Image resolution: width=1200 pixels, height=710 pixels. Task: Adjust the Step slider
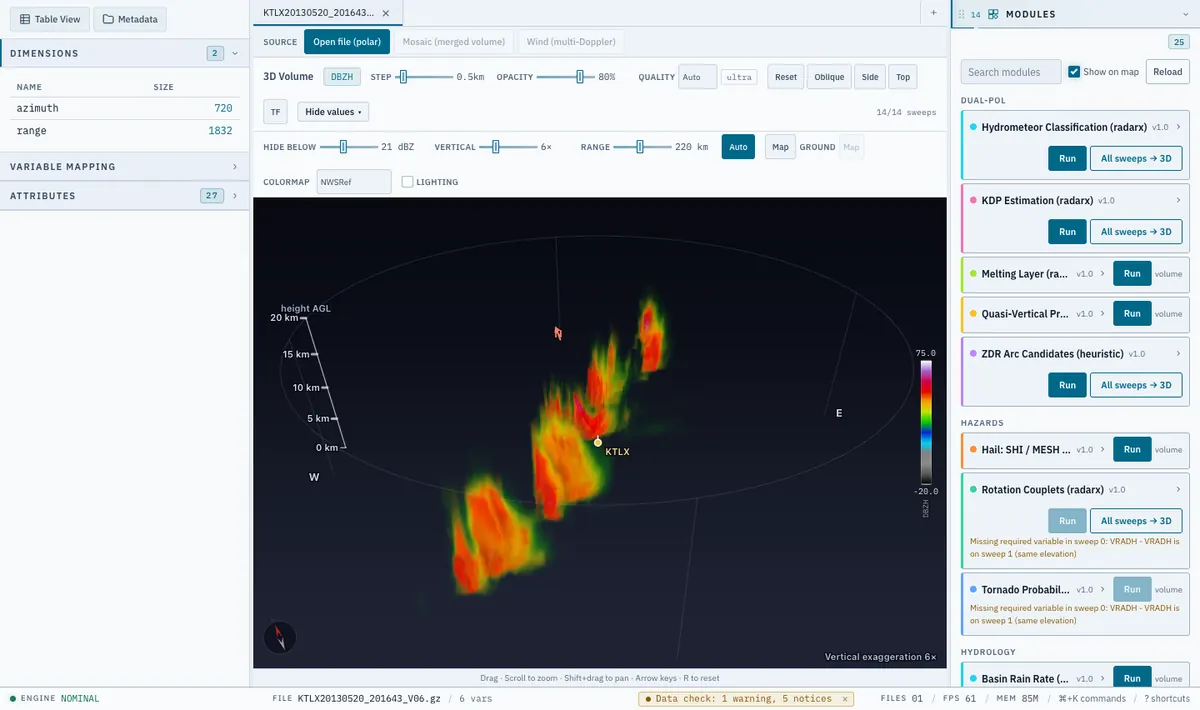click(x=424, y=77)
